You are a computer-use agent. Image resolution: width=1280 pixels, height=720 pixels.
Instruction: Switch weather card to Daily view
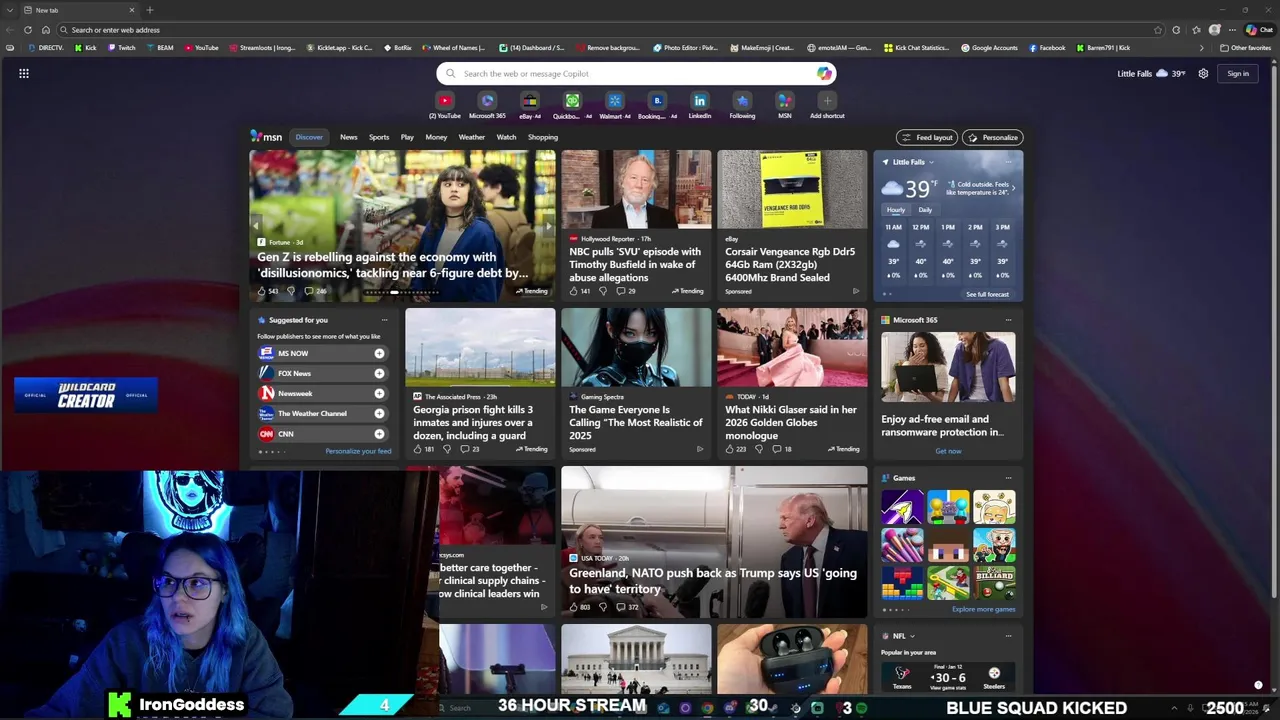tap(925, 210)
